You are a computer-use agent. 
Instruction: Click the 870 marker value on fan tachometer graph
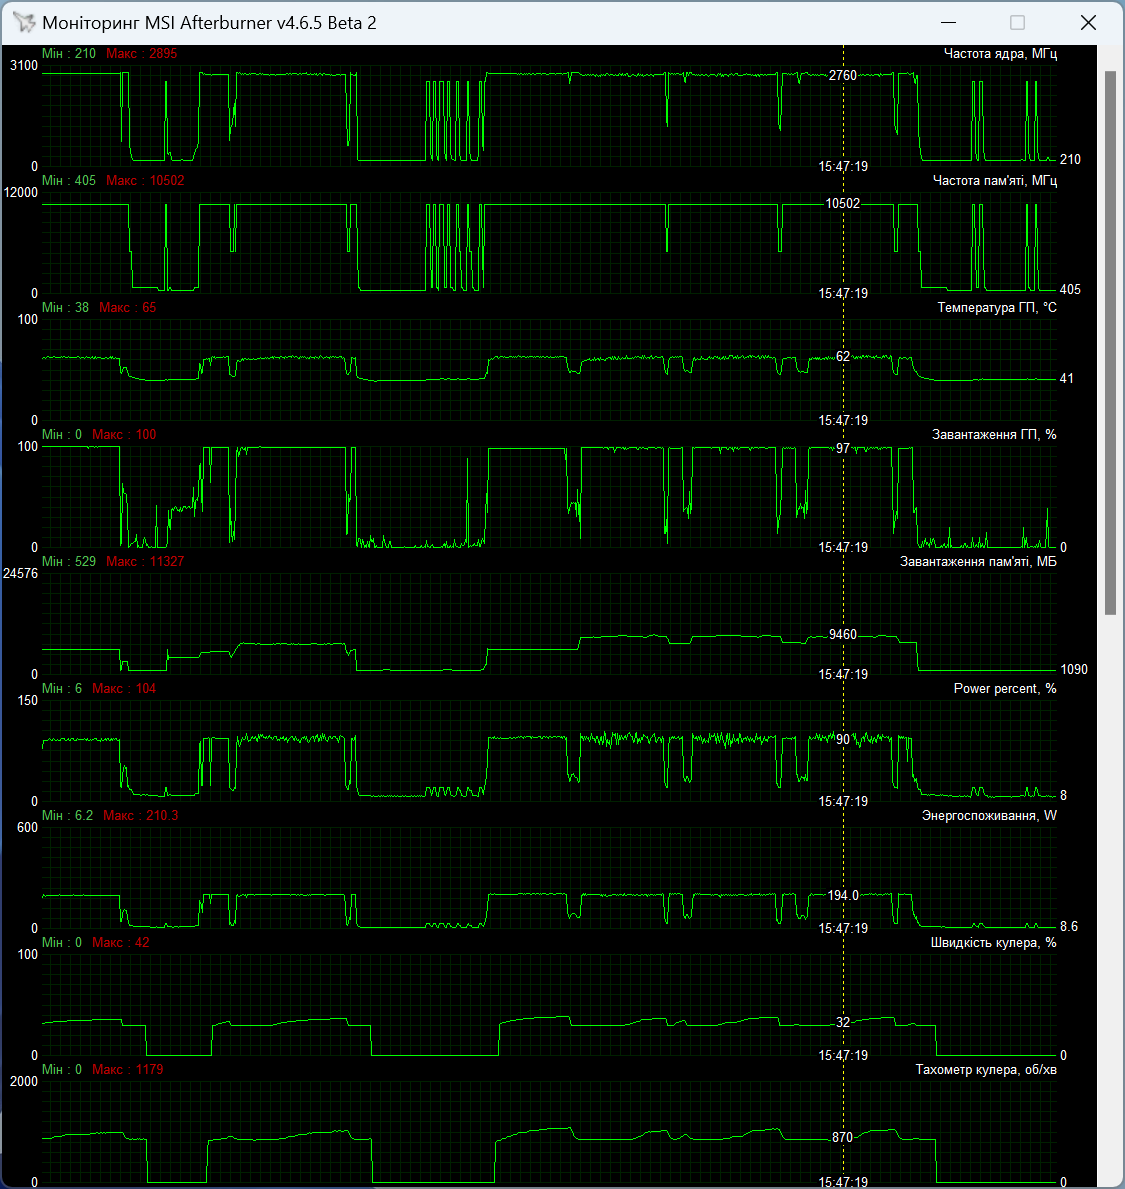click(842, 1137)
